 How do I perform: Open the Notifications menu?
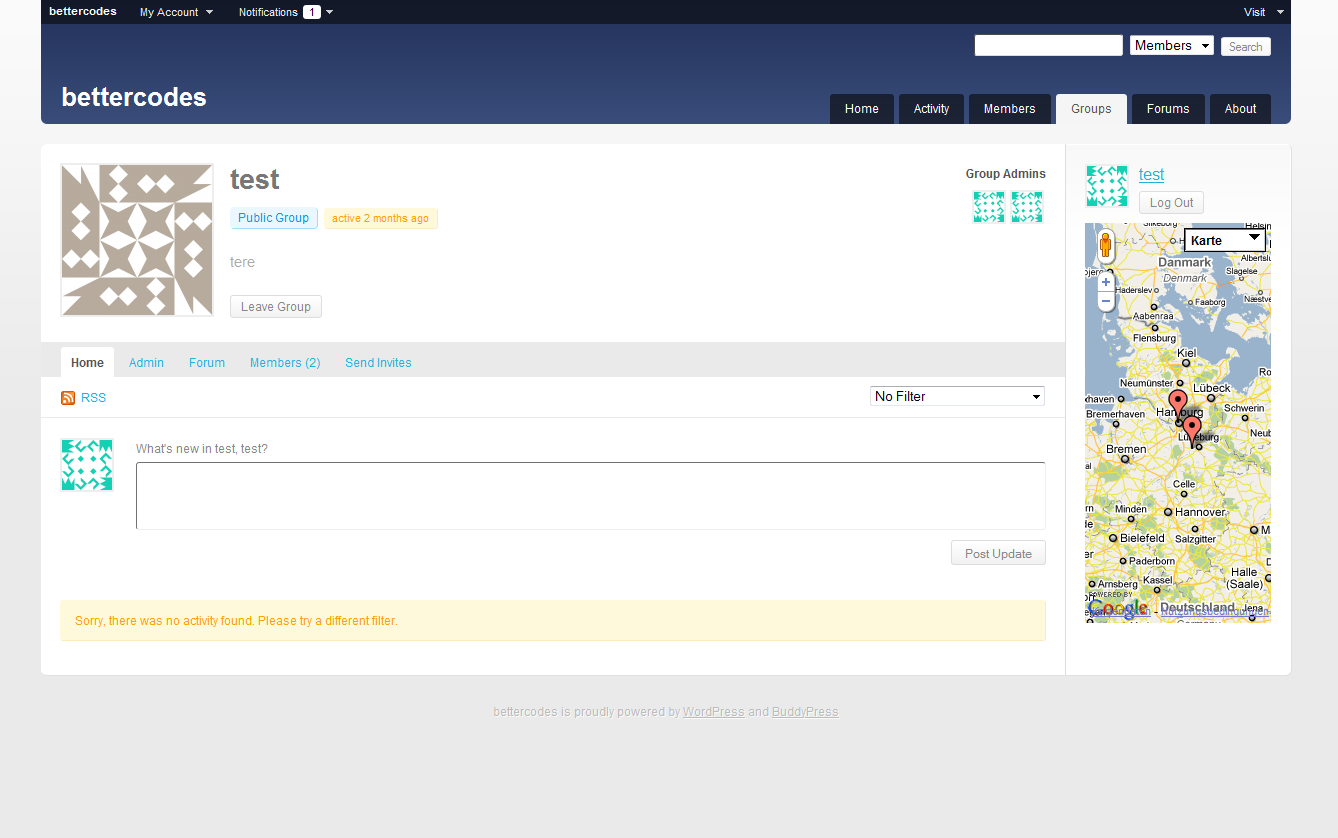click(285, 12)
